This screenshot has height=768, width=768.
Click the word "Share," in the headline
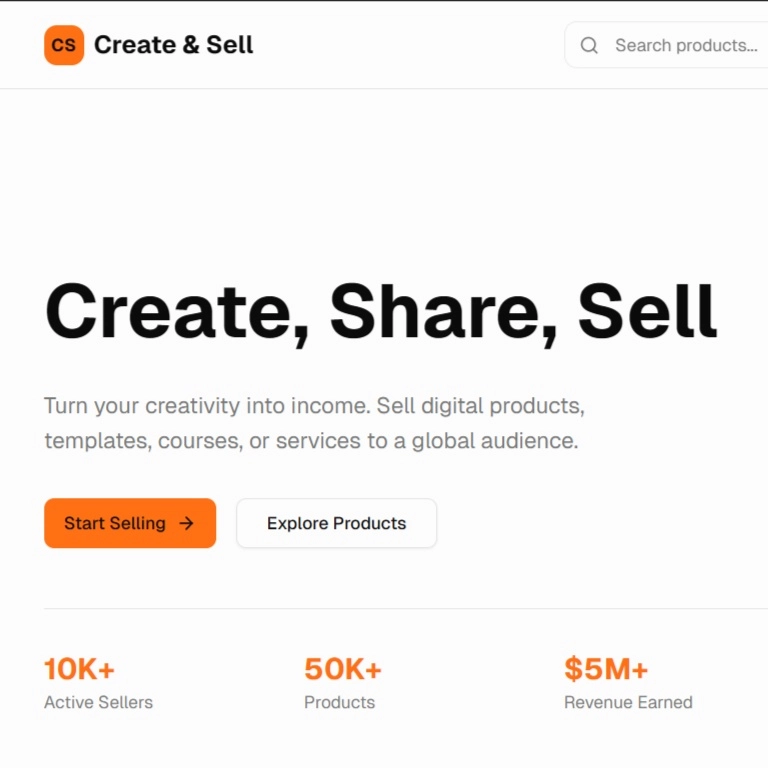coord(442,312)
